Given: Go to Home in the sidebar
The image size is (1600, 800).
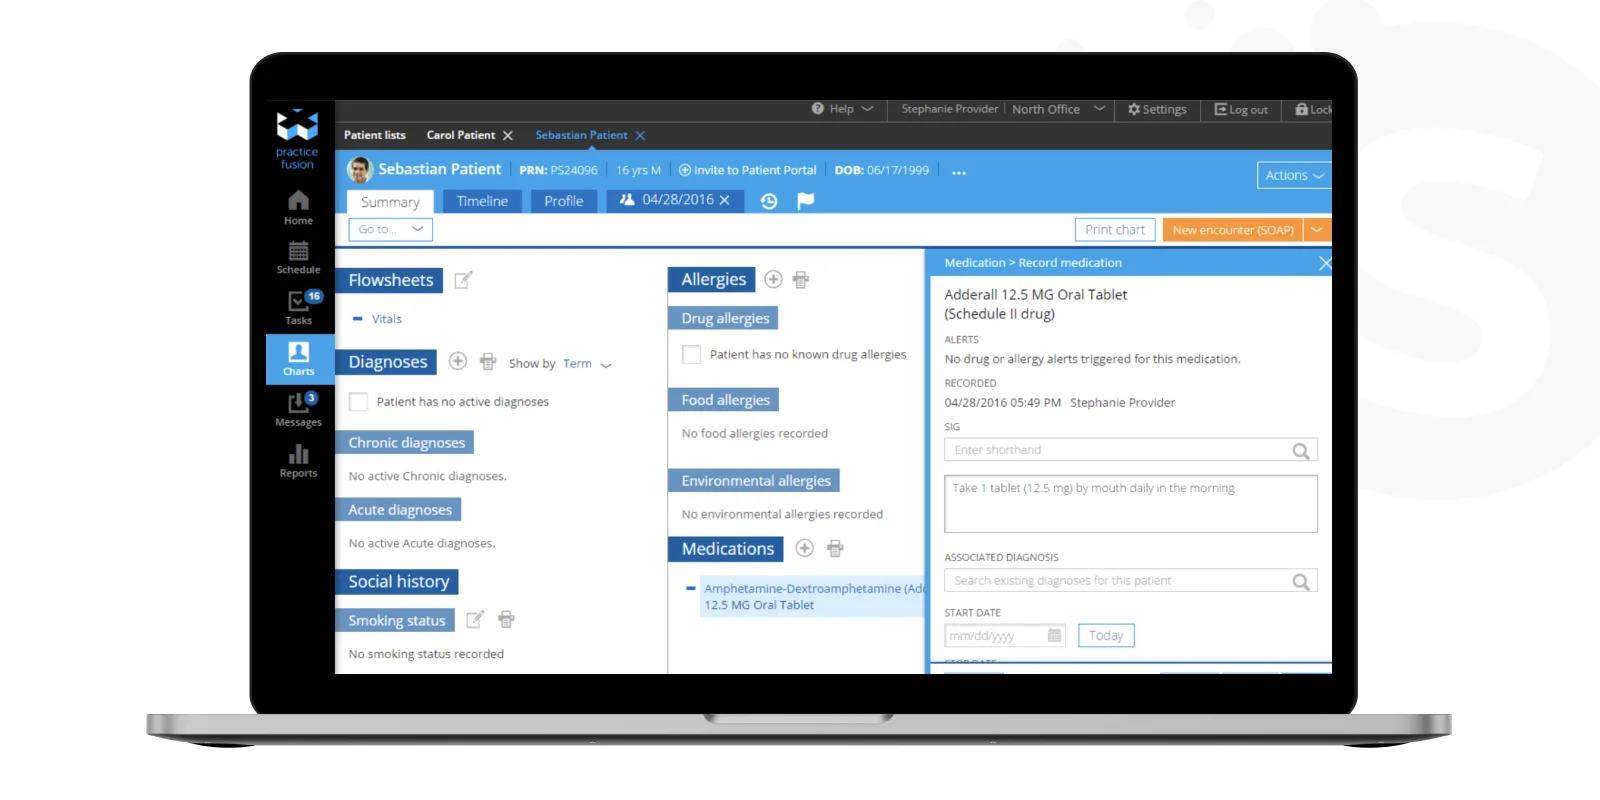Looking at the screenshot, I should [298, 208].
